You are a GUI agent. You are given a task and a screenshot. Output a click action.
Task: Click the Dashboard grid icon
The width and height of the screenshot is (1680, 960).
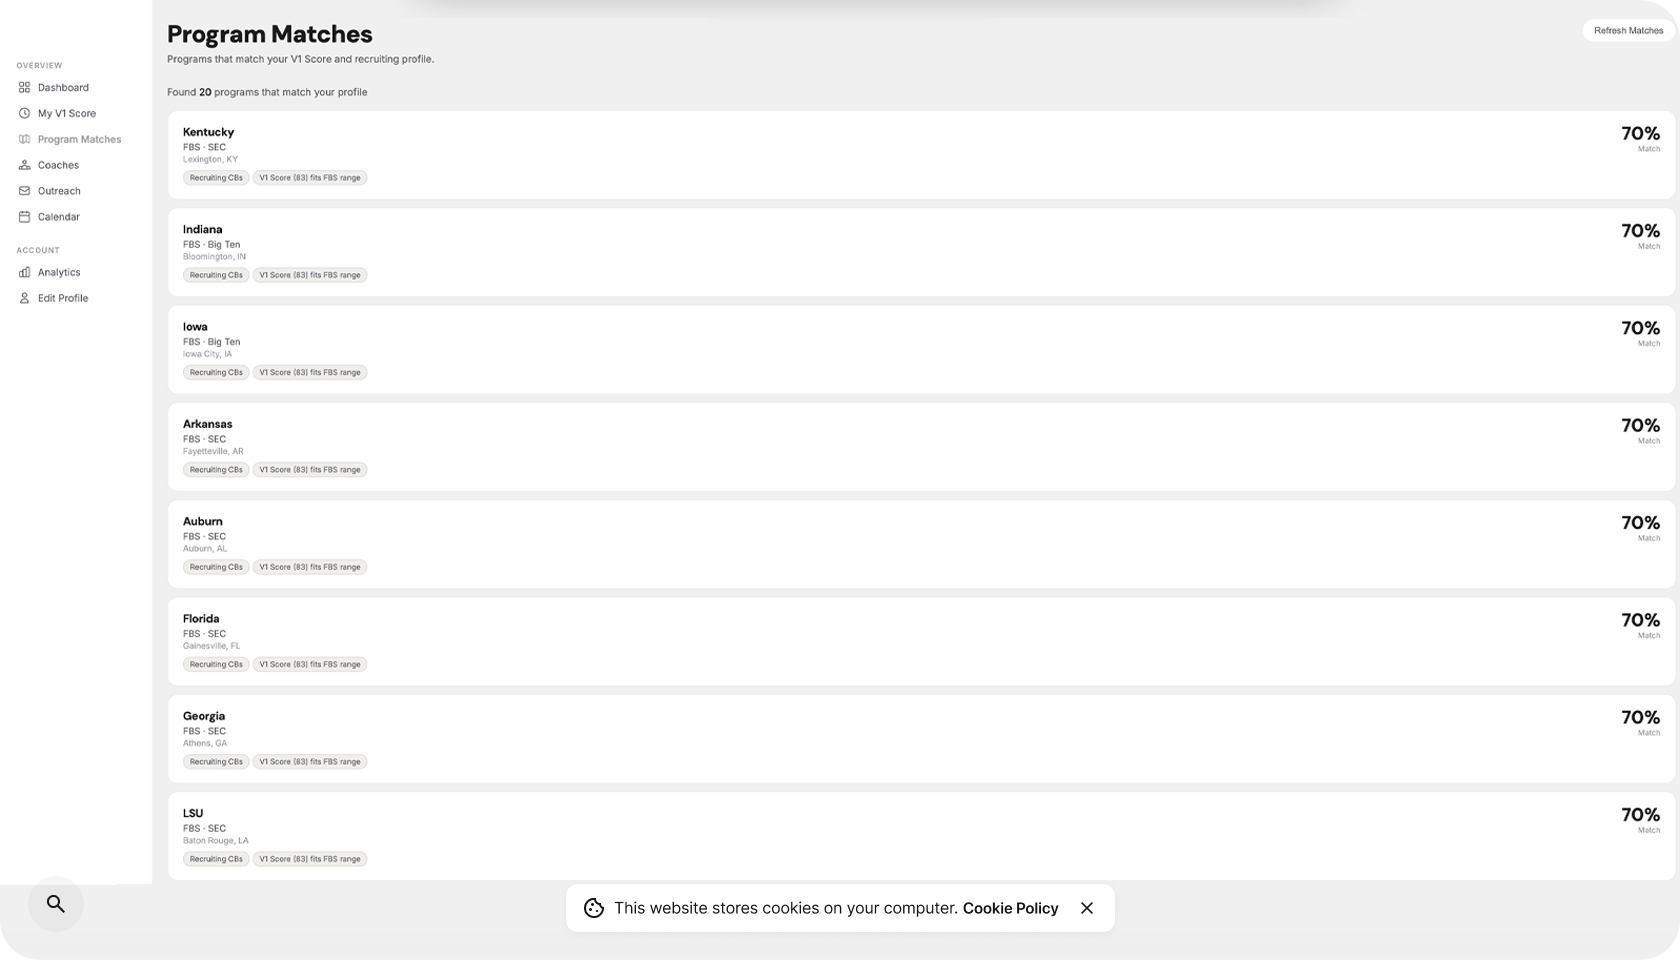point(24,88)
